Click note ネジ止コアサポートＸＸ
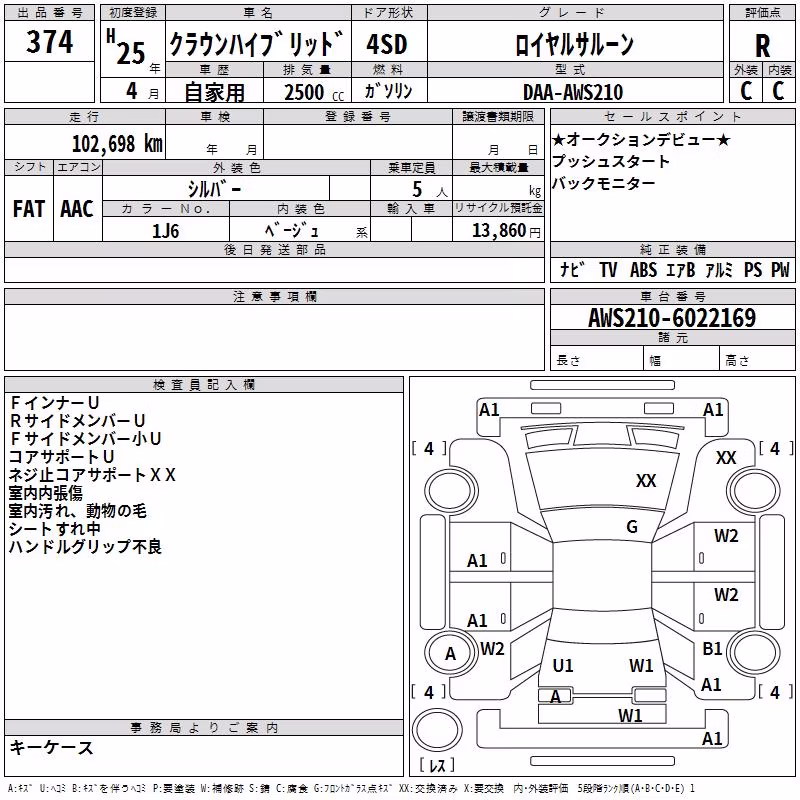 [92, 474]
